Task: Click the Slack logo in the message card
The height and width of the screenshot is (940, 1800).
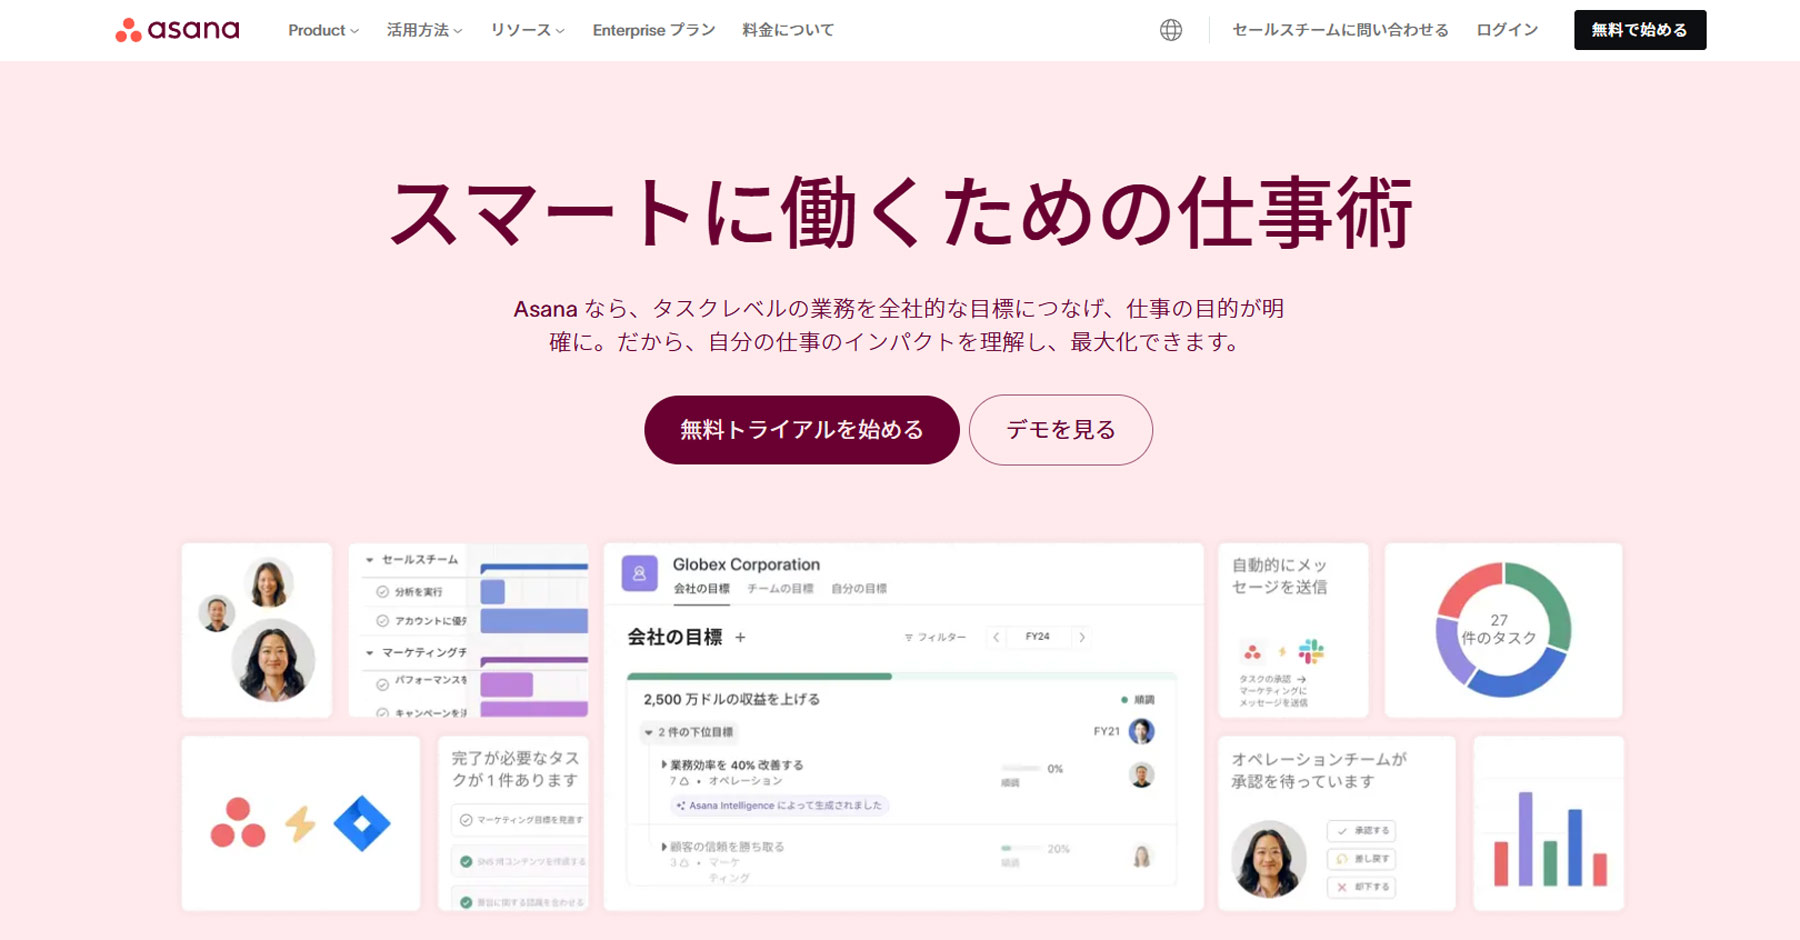Action: 1311,652
